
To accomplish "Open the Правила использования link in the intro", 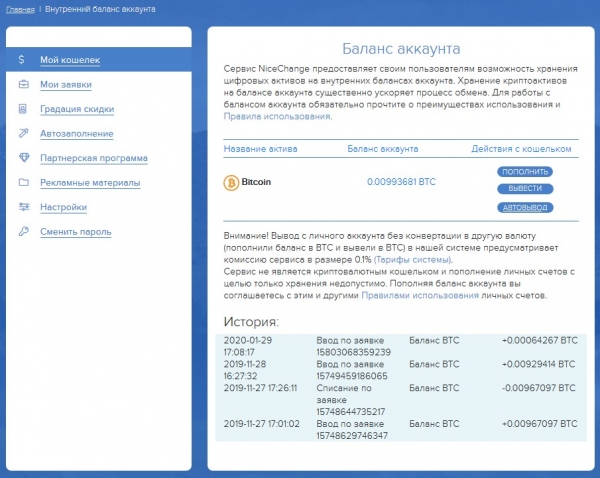I will (278, 116).
